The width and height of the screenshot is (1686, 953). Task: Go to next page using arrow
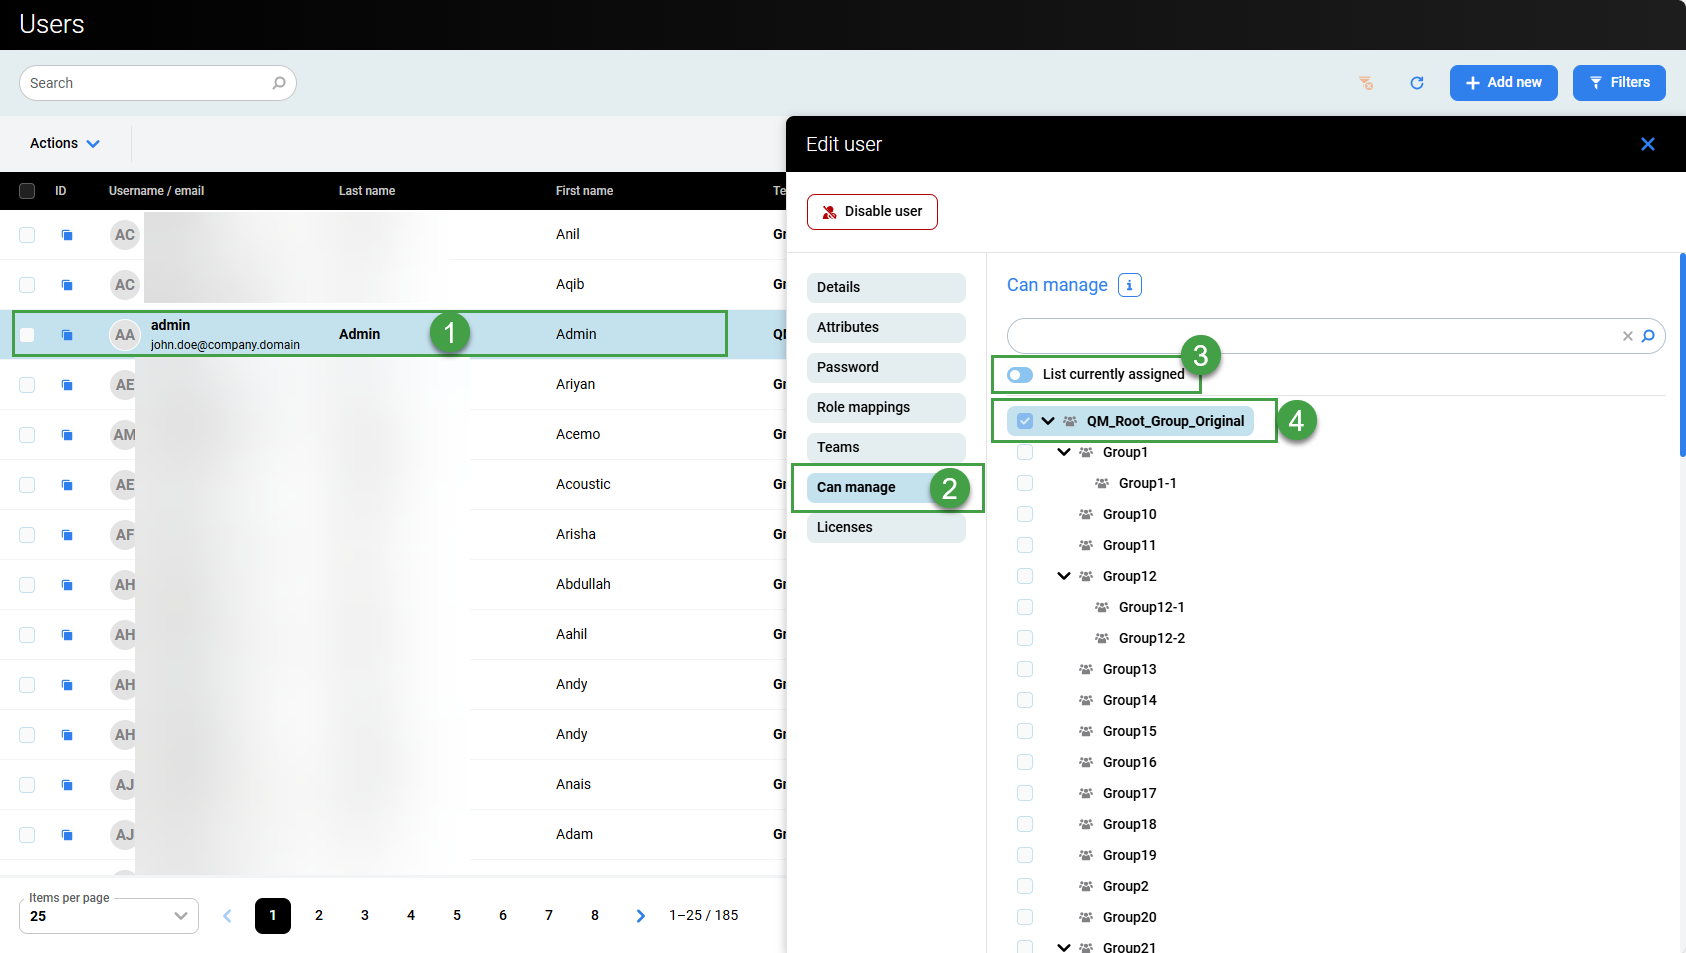pos(641,916)
